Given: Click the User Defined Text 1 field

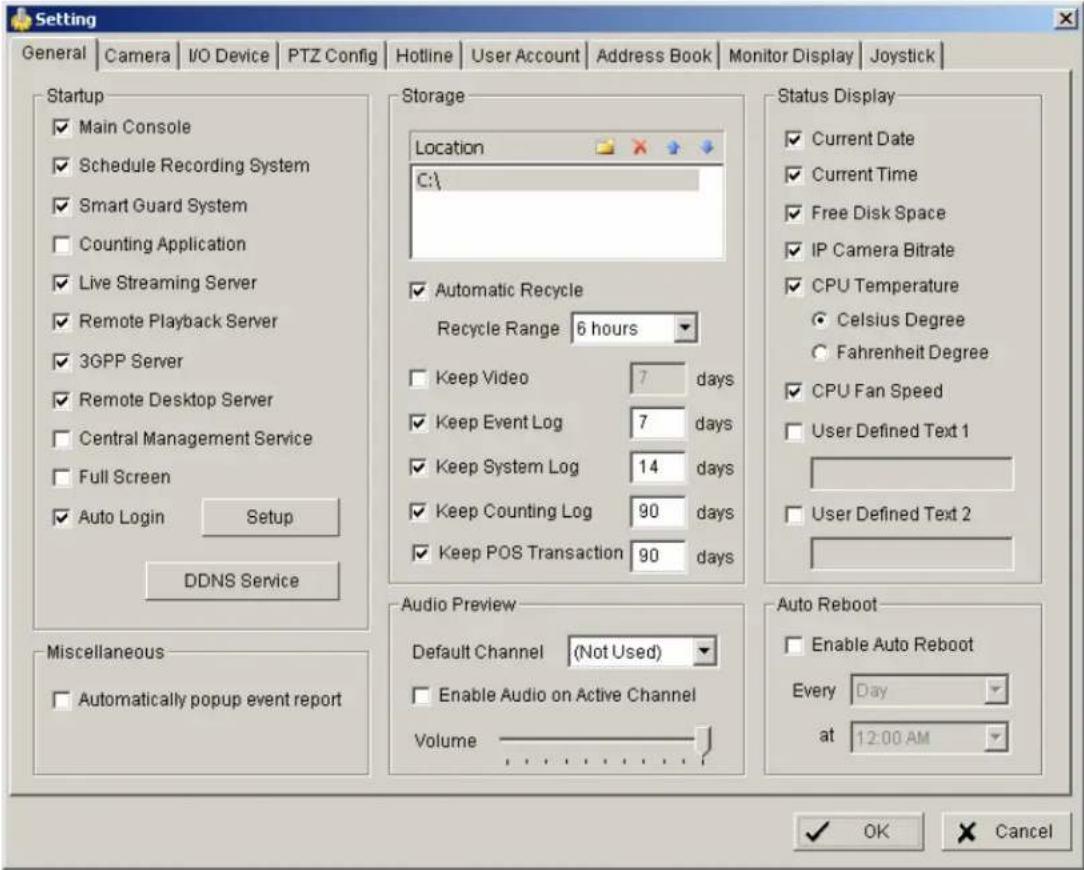Looking at the screenshot, I should coord(912,474).
